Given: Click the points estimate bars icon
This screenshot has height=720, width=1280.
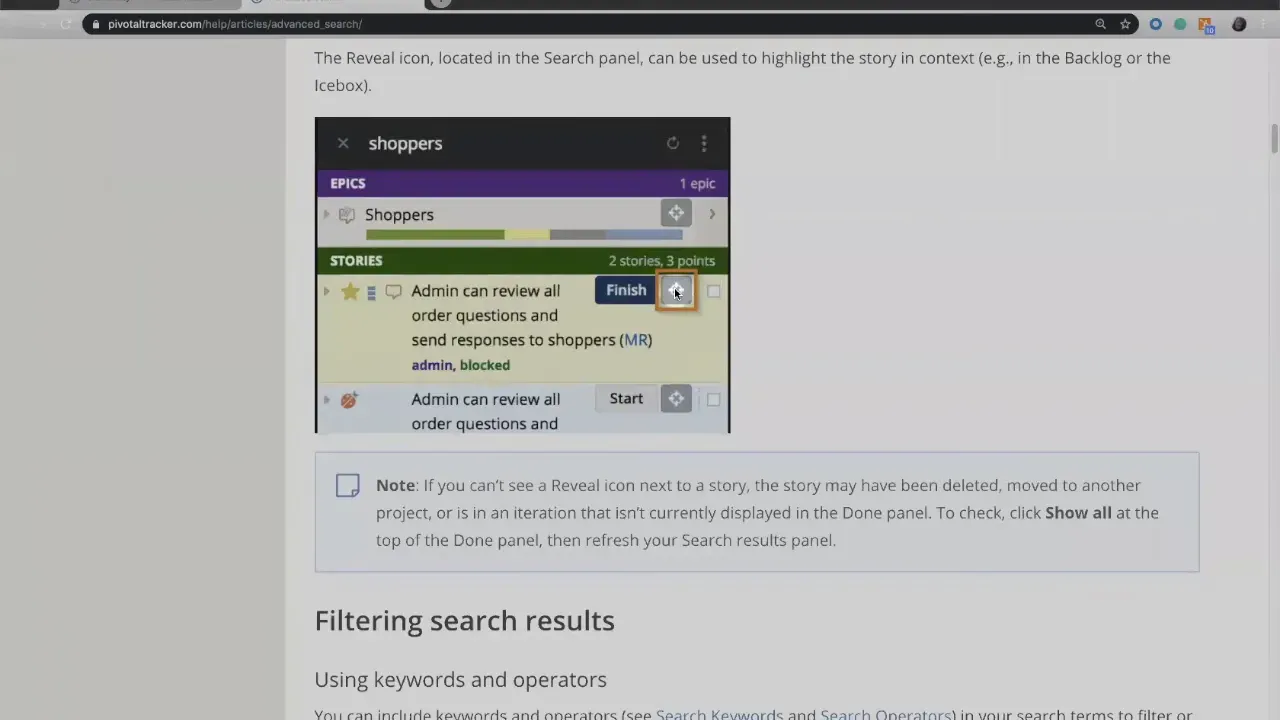Looking at the screenshot, I should [x=371, y=291].
